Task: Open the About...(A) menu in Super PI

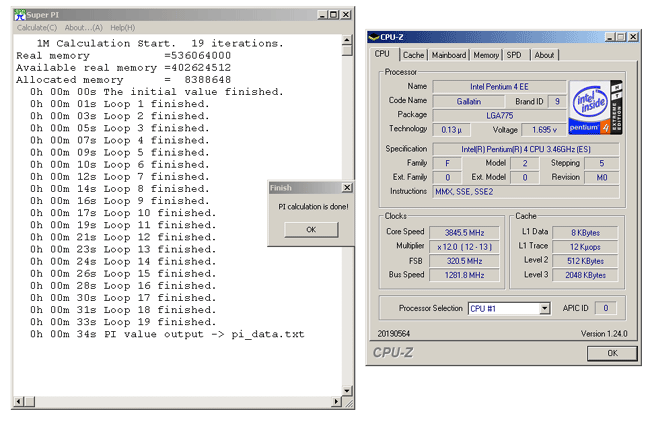Action: coord(84,27)
